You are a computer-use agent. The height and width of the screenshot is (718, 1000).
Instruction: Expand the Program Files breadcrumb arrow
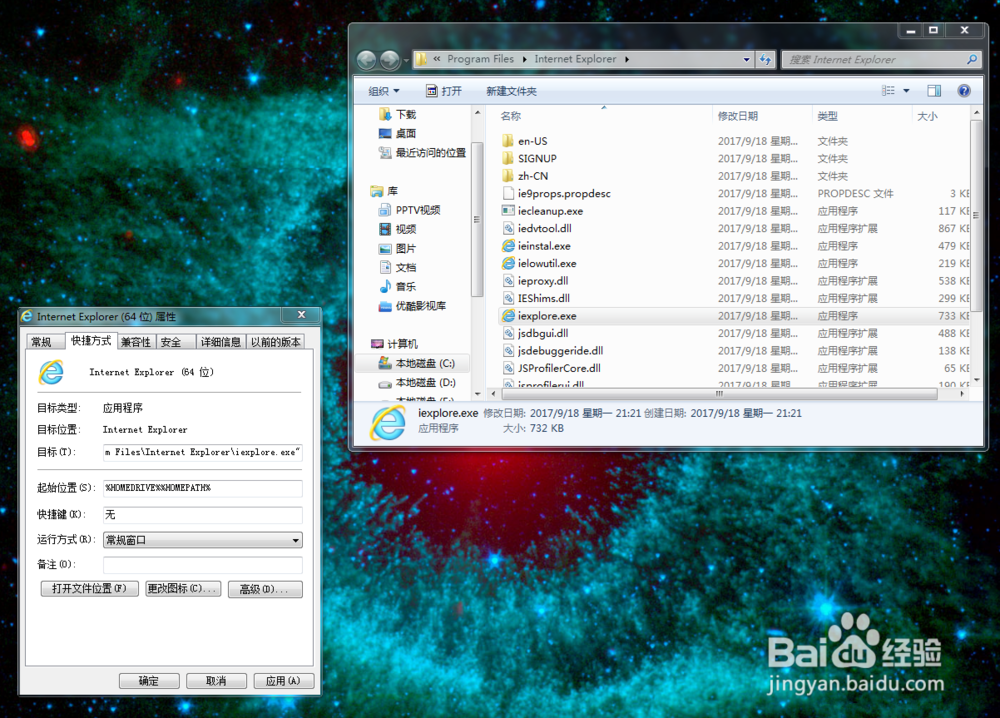click(x=524, y=59)
